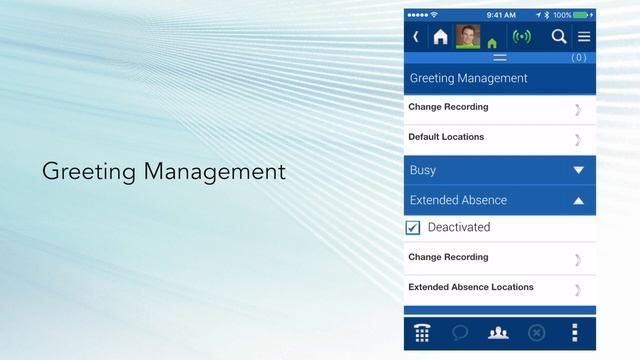This screenshot has height=360, width=640.
Task: Open the user profile photo
Action: coord(468,37)
